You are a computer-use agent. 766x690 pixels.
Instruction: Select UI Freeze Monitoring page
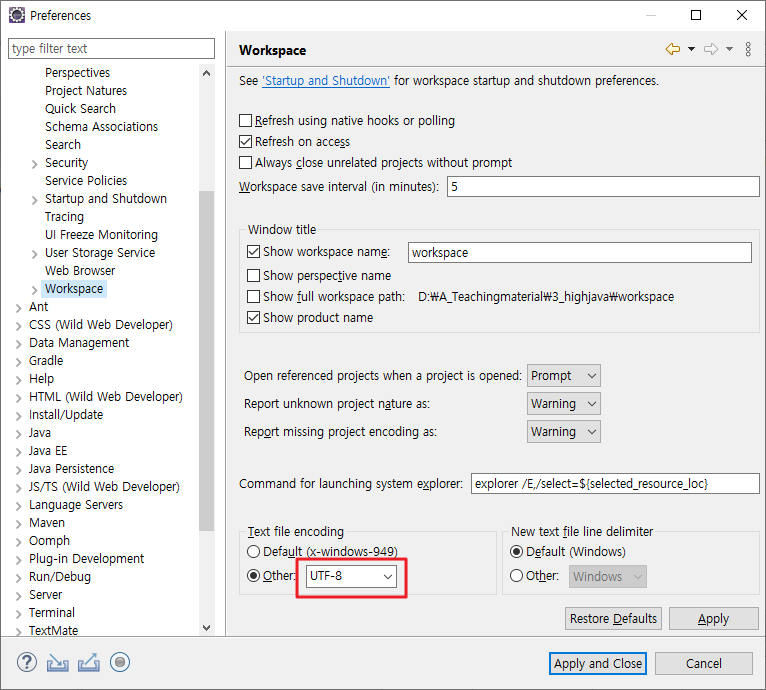(102, 235)
